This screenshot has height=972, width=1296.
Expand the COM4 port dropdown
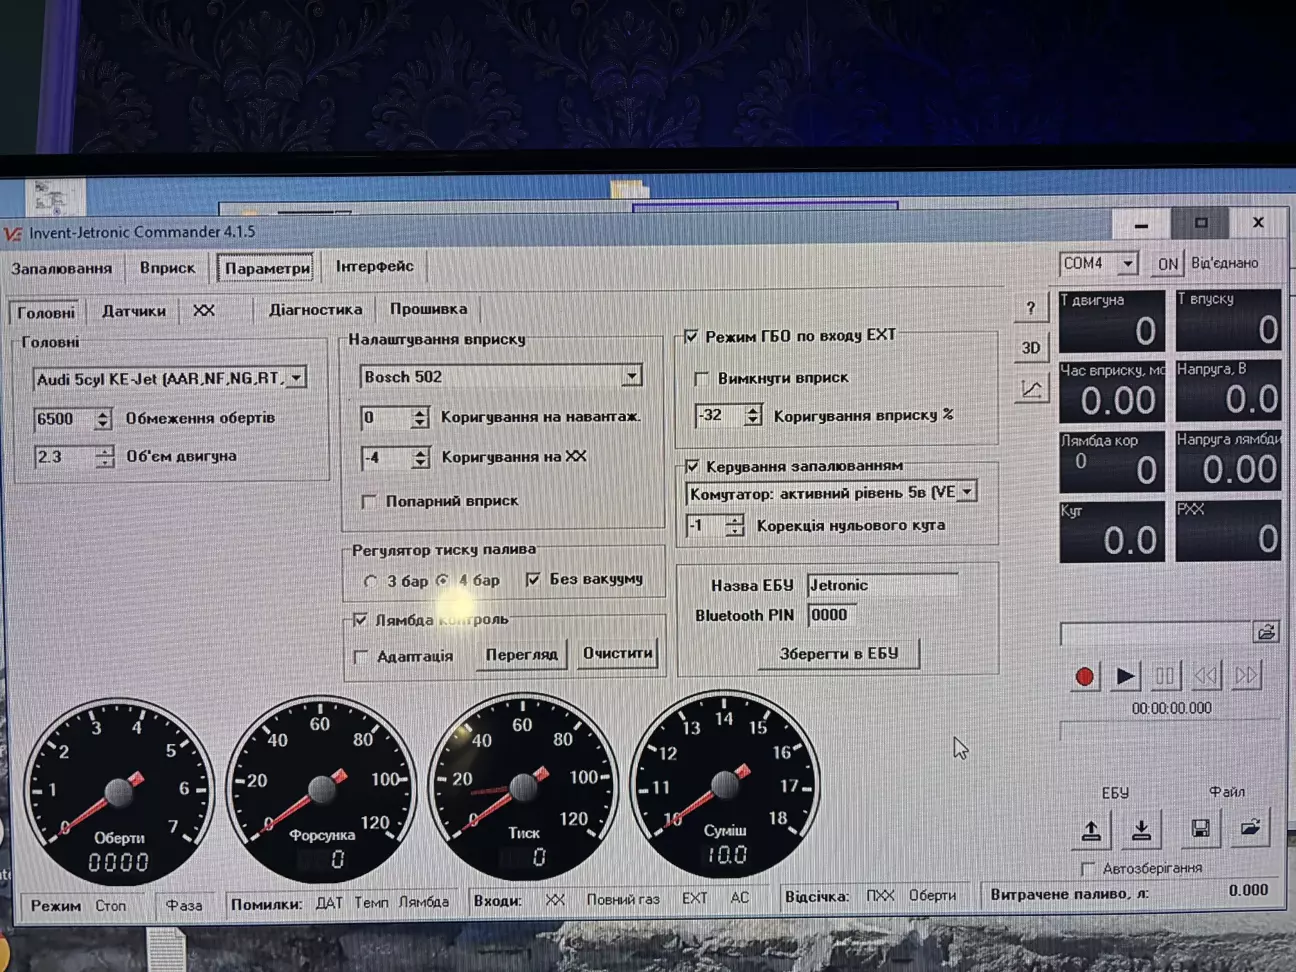[x=1127, y=263]
